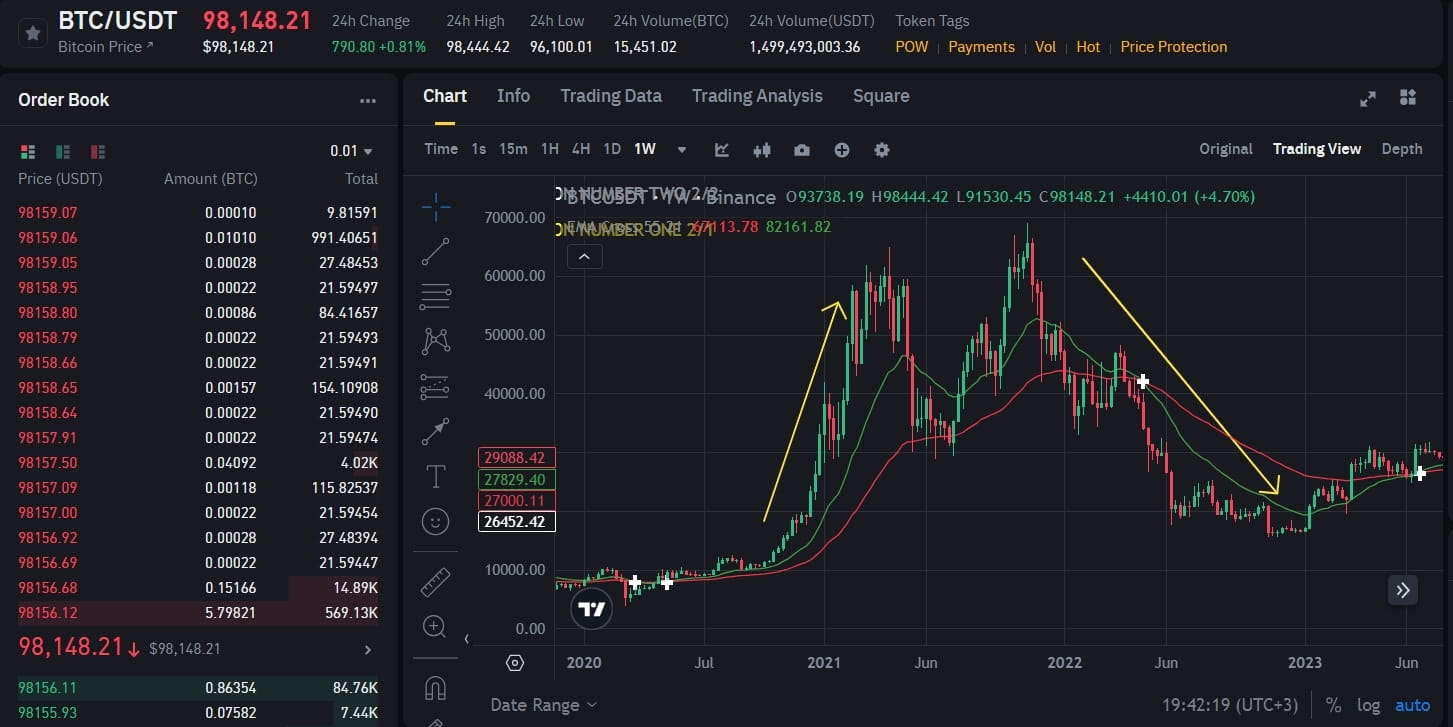Expand chart to fullscreen
The width and height of the screenshot is (1453, 727).
pos(1368,98)
